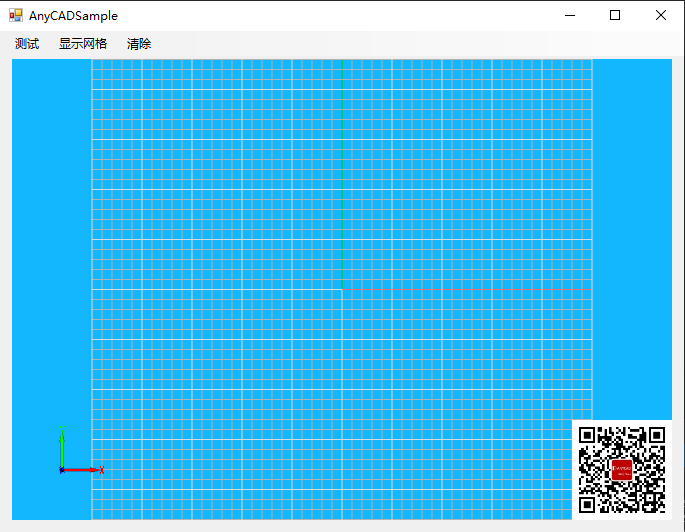The width and height of the screenshot is (685, 532).
Task: Minimize the AnyCADSample window
Action: pyautogui.click(x=569, y=15)
